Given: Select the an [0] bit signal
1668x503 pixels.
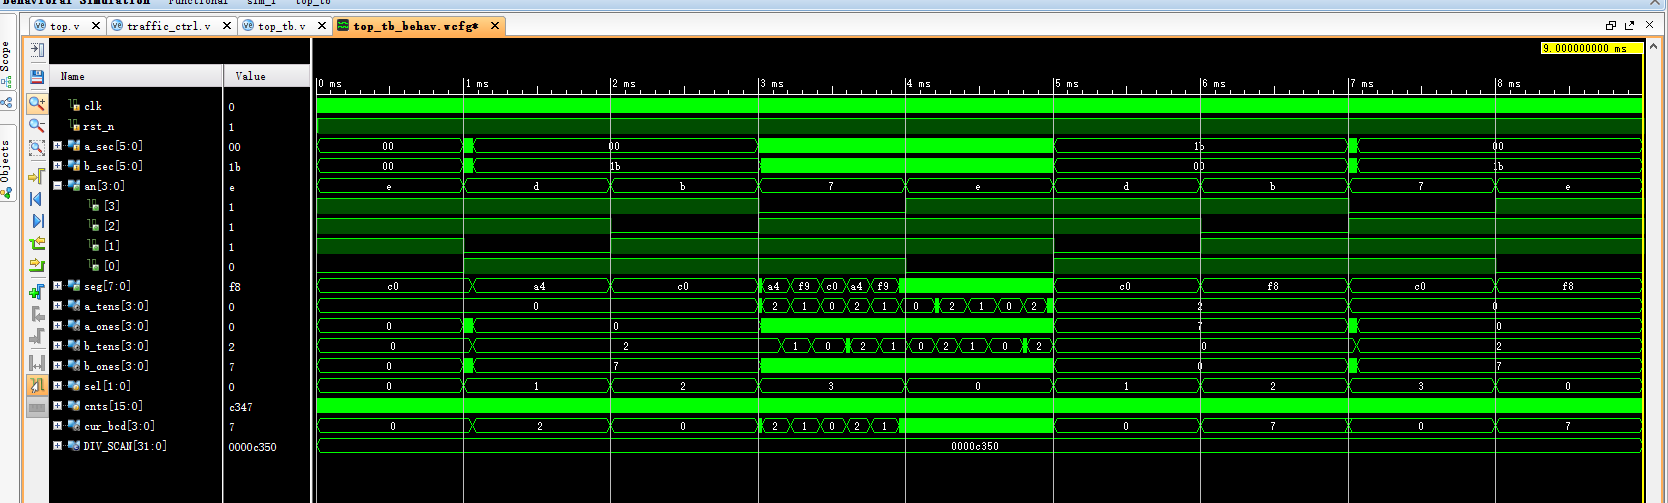Looking at the screenshot, I should (x=111, y=266).
